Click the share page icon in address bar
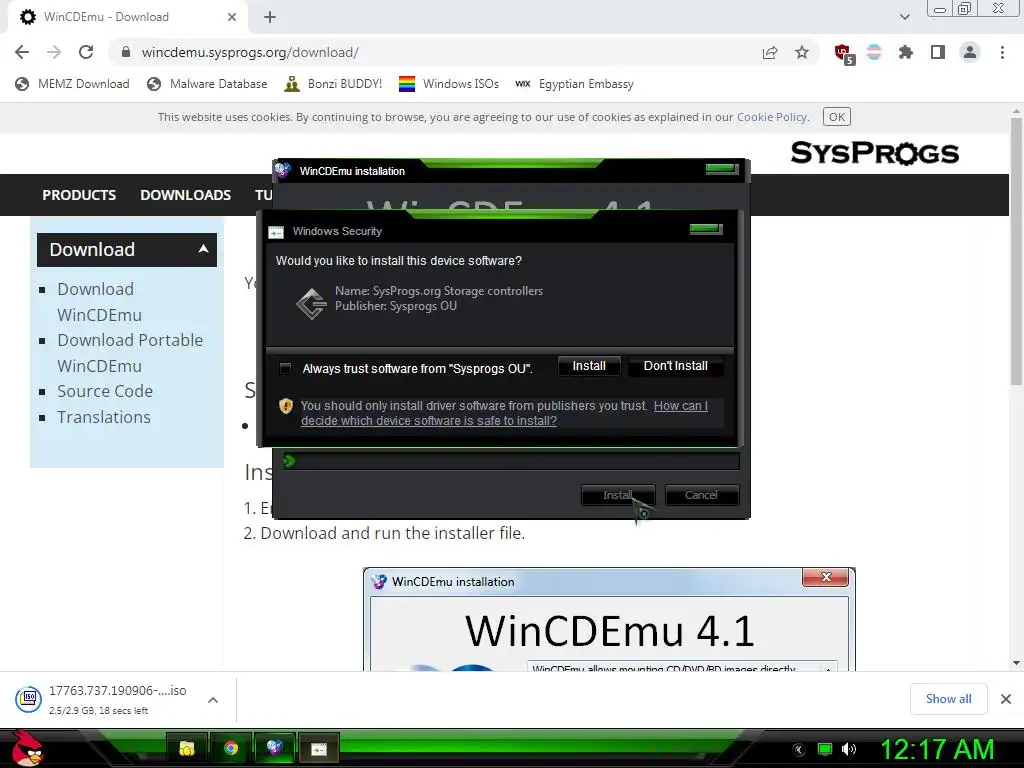Viewport: 1024px width, 768px height. click(x=770, y=52)
